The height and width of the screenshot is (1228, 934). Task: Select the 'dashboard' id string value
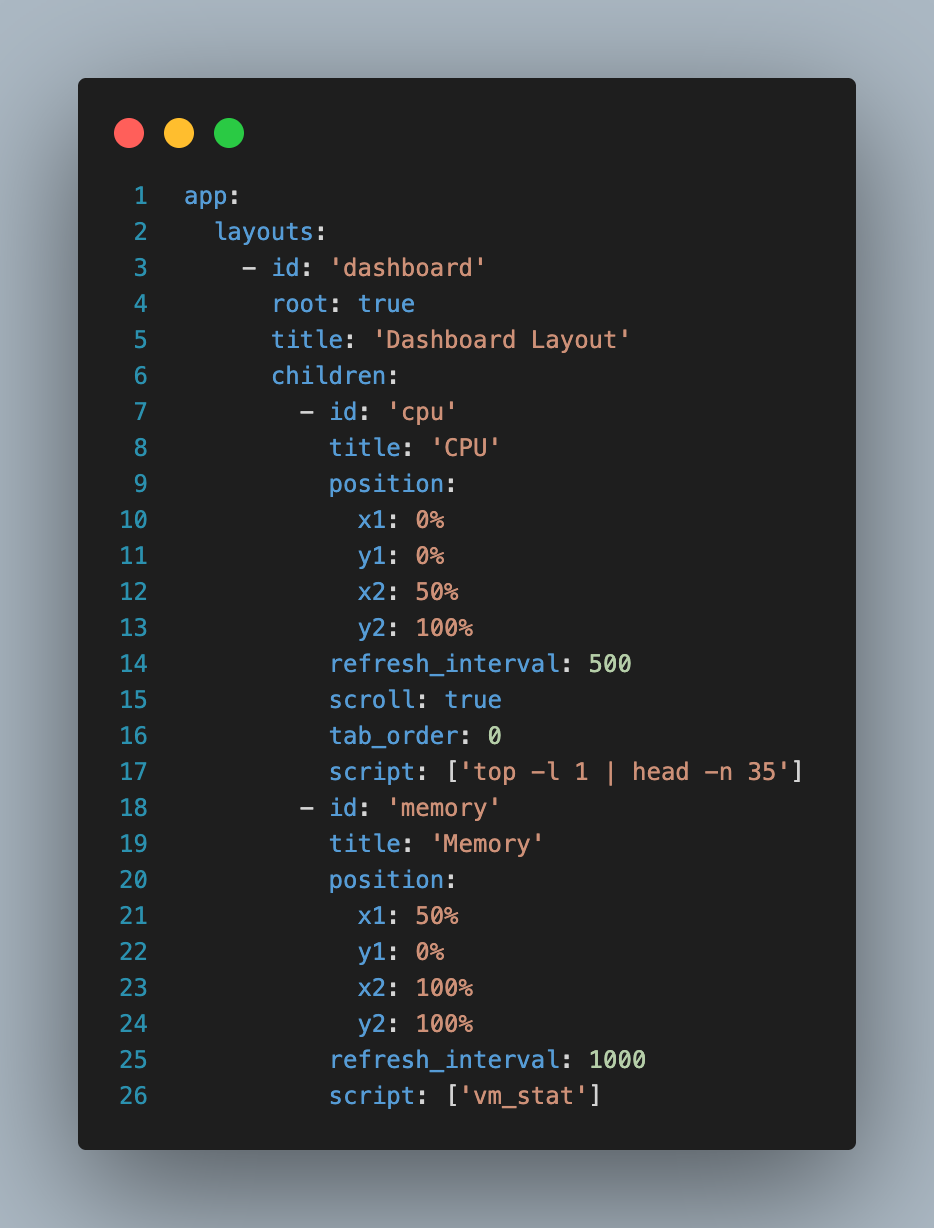(408, 268)
